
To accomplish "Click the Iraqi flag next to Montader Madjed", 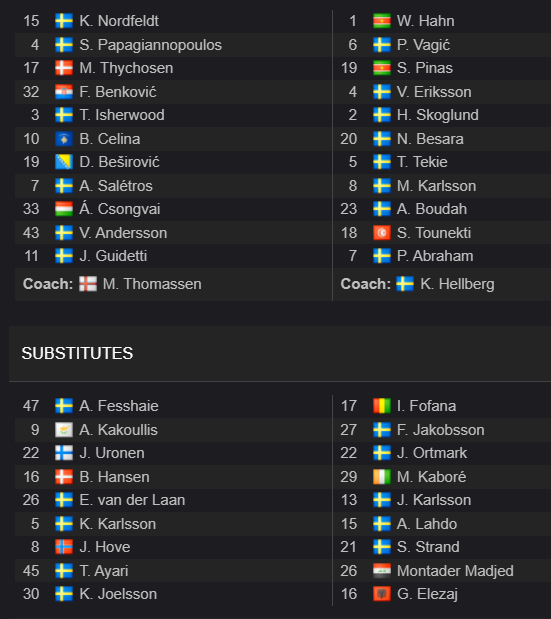I will (382, 570).
